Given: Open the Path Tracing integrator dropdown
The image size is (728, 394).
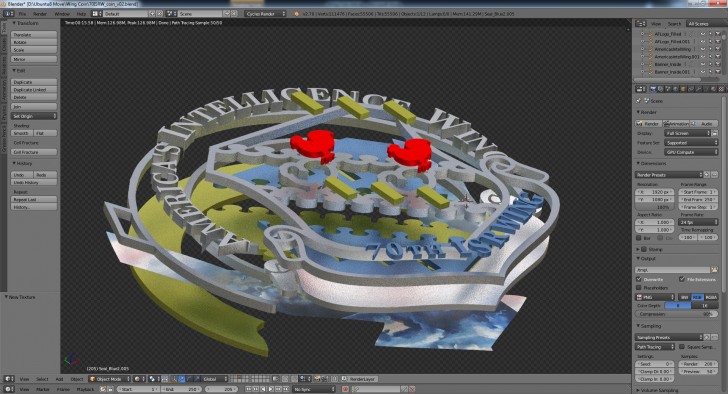Looking at the screenshot, I should click(x=655, y=347).
